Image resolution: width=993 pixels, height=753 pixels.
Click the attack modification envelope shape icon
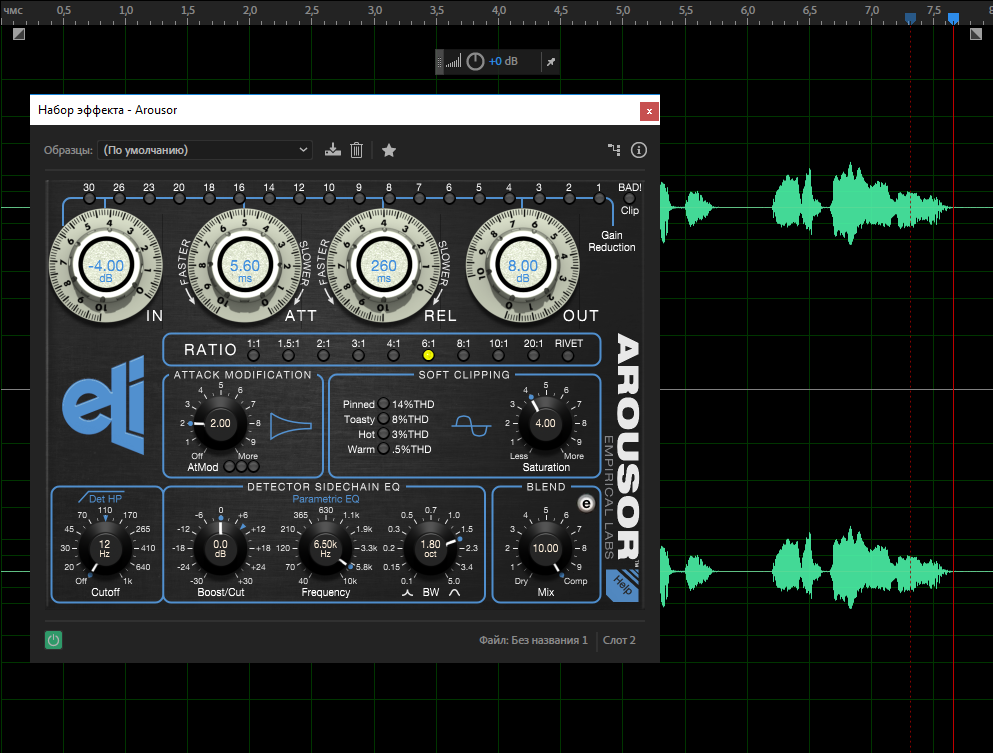[291, 426]
